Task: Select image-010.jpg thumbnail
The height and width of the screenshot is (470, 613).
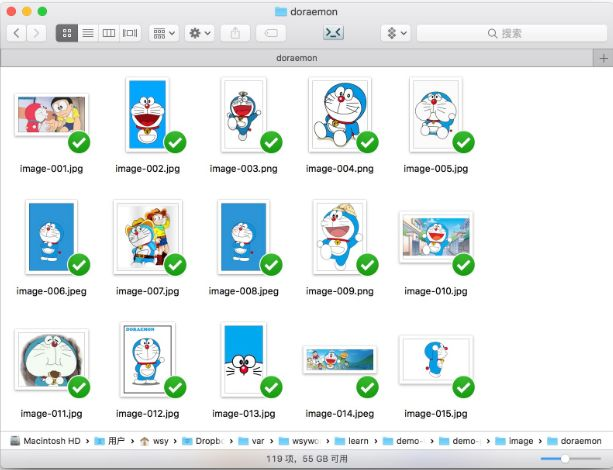Action: (436, 237)
